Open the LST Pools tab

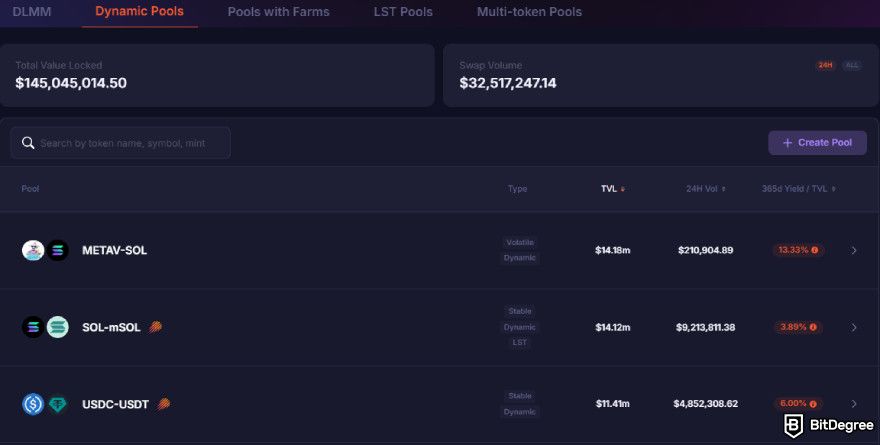pos(403,12)
